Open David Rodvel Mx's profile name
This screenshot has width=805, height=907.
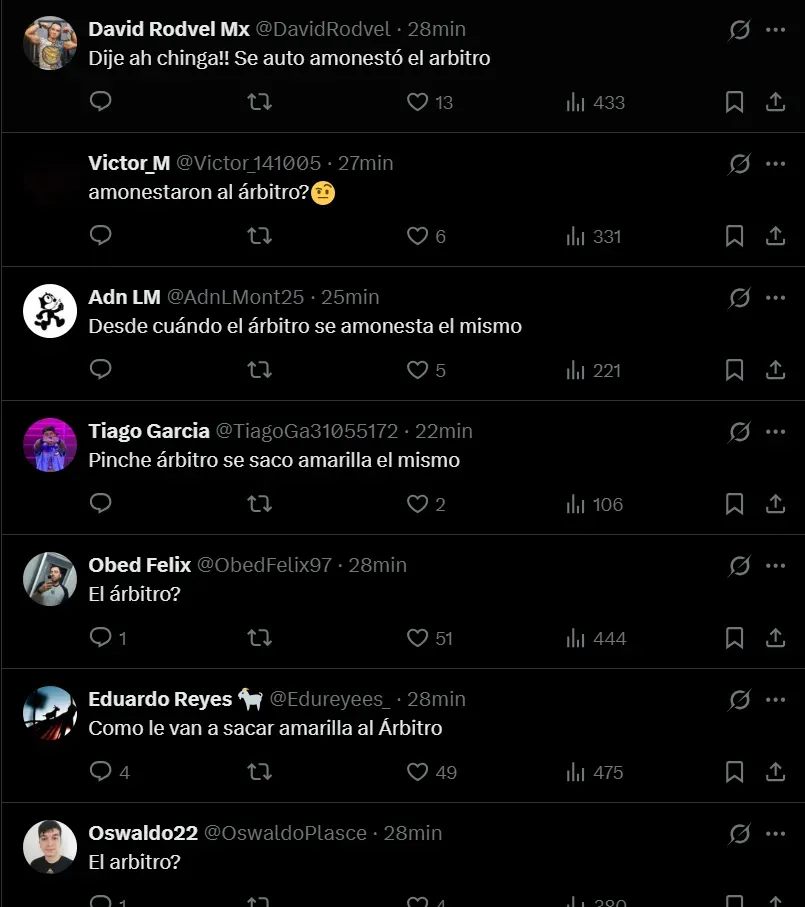coord(168,29)
